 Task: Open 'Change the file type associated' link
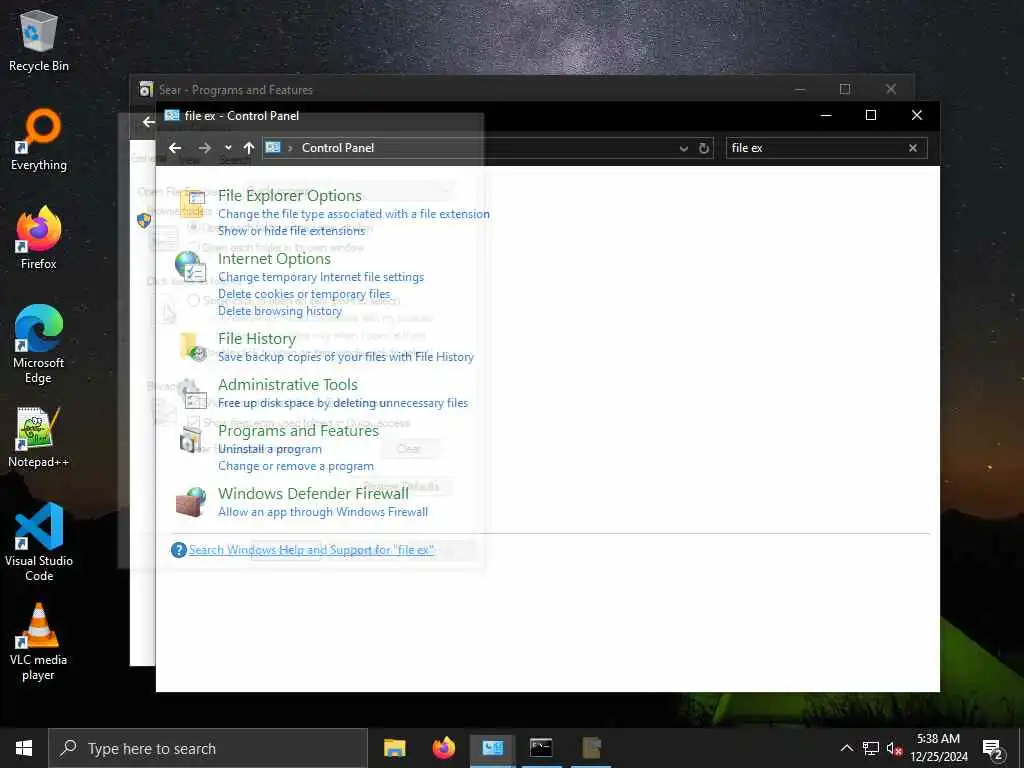354,214
